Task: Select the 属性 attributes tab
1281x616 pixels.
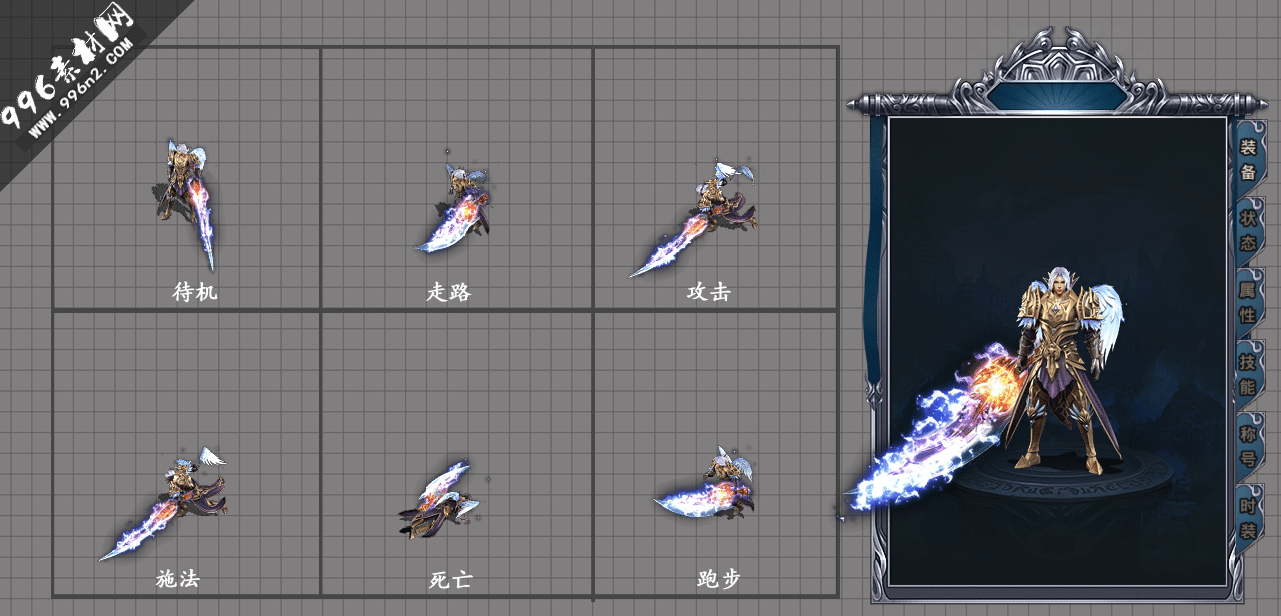Action: coord(1248,302)
